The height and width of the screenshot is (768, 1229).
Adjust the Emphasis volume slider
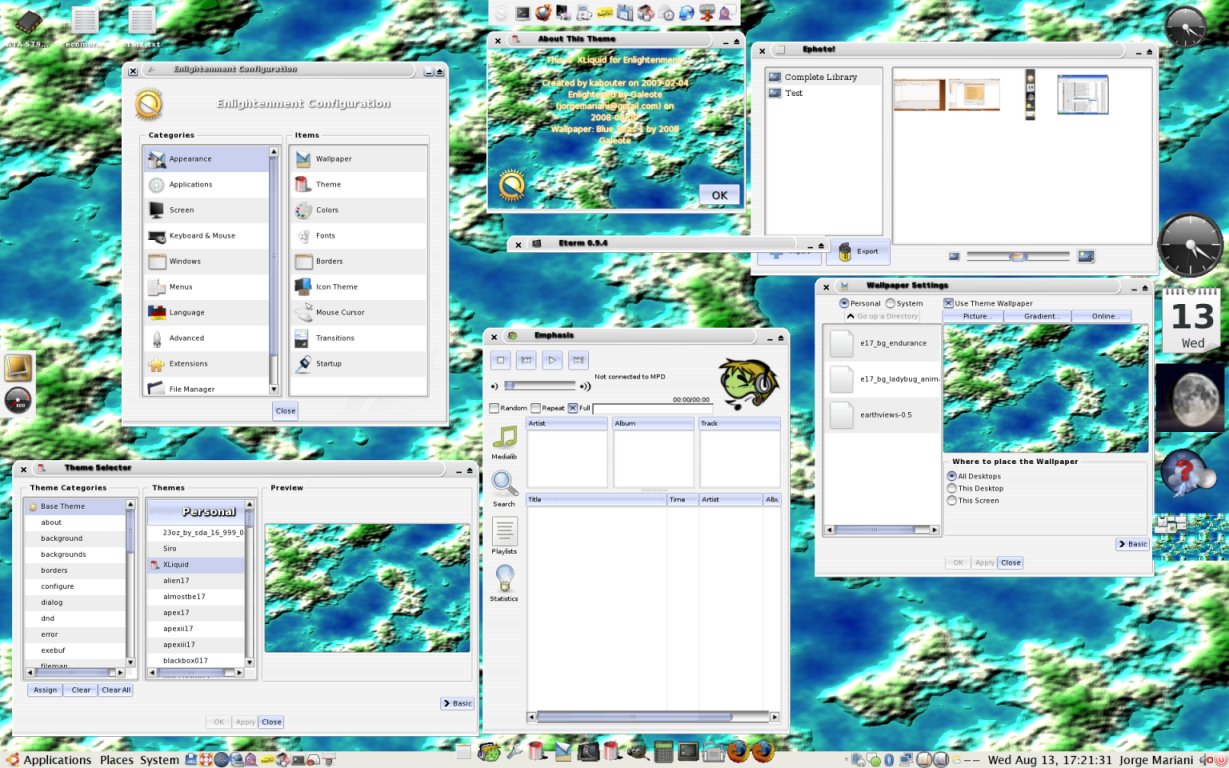[x=540, y=385]
